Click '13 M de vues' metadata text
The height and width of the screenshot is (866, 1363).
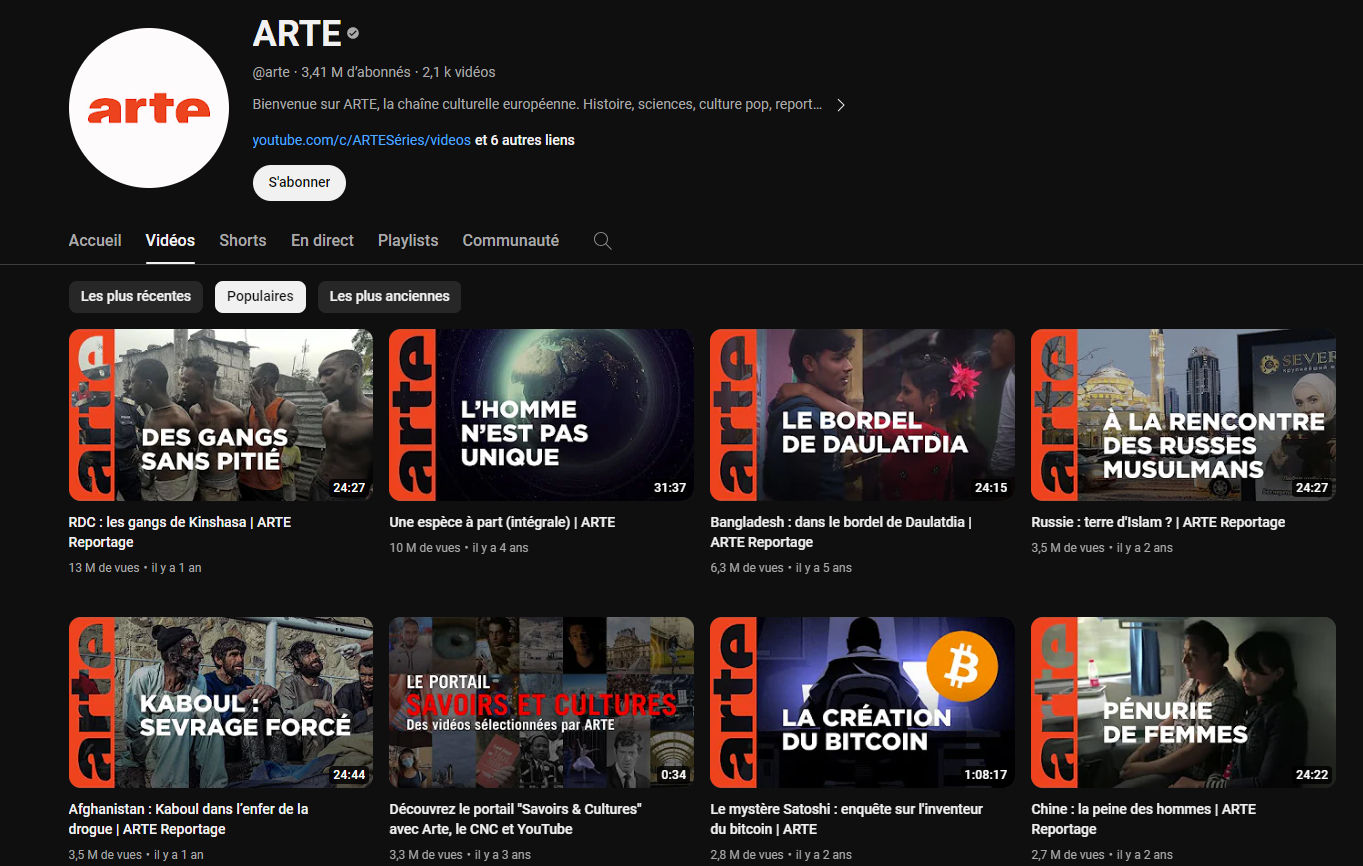(x=105, y=568)
